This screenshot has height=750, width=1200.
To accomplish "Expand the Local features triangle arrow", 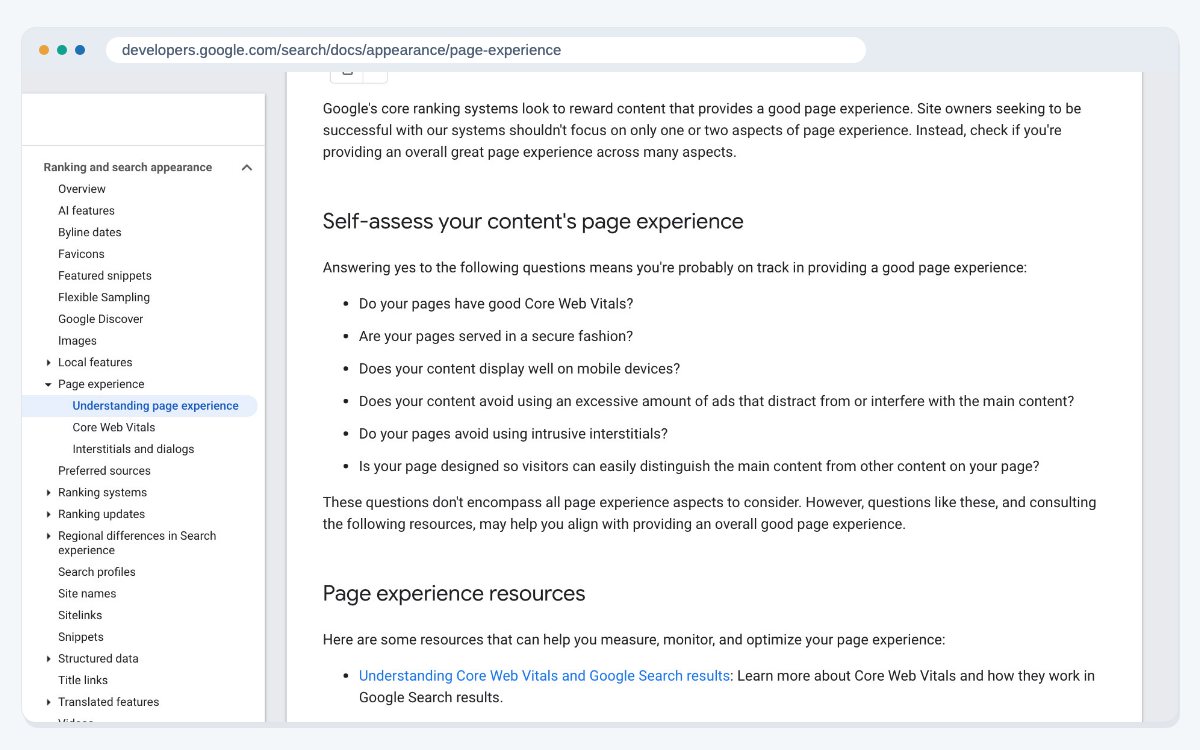I will pos(48,363).
